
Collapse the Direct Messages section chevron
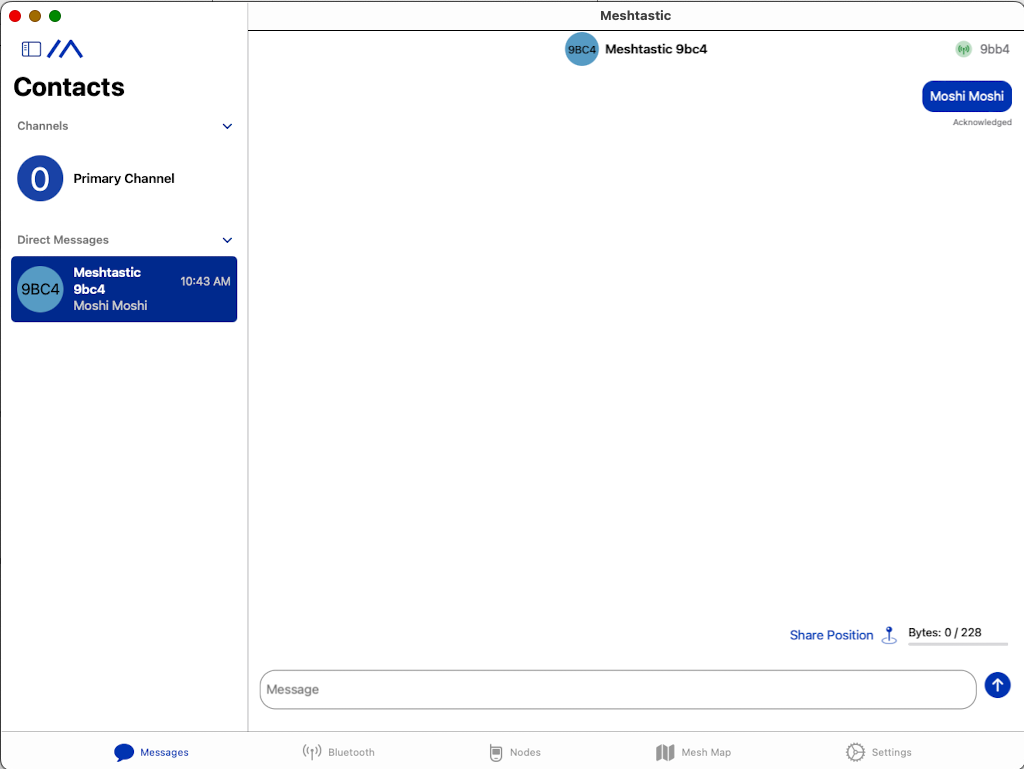click(x=227, y=240)
